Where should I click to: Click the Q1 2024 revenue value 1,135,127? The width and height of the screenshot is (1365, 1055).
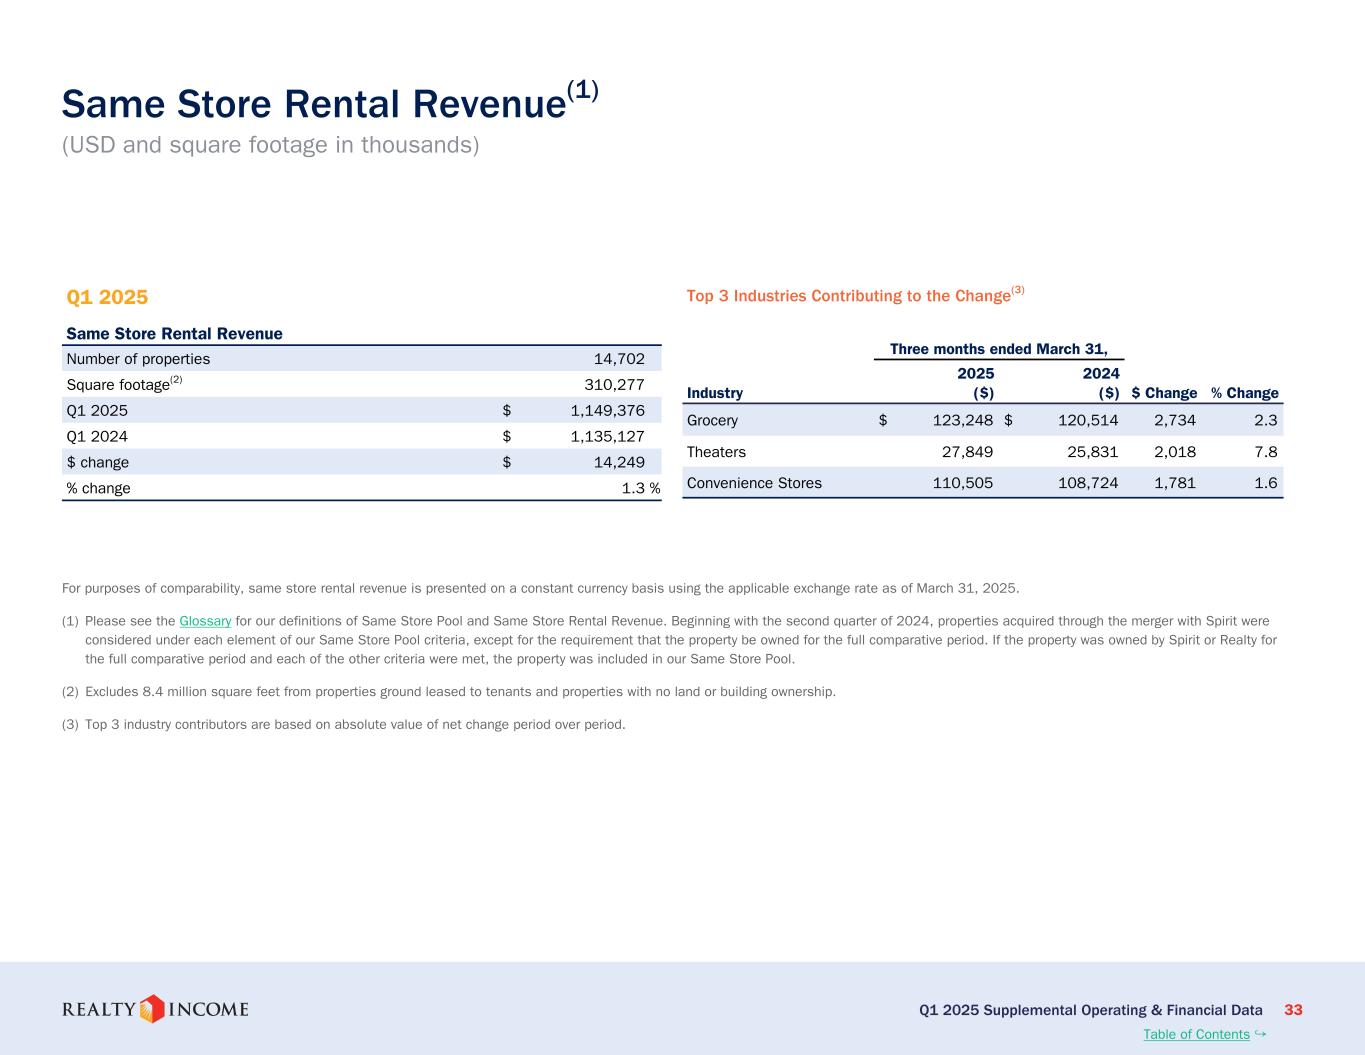tap(607, 436)
